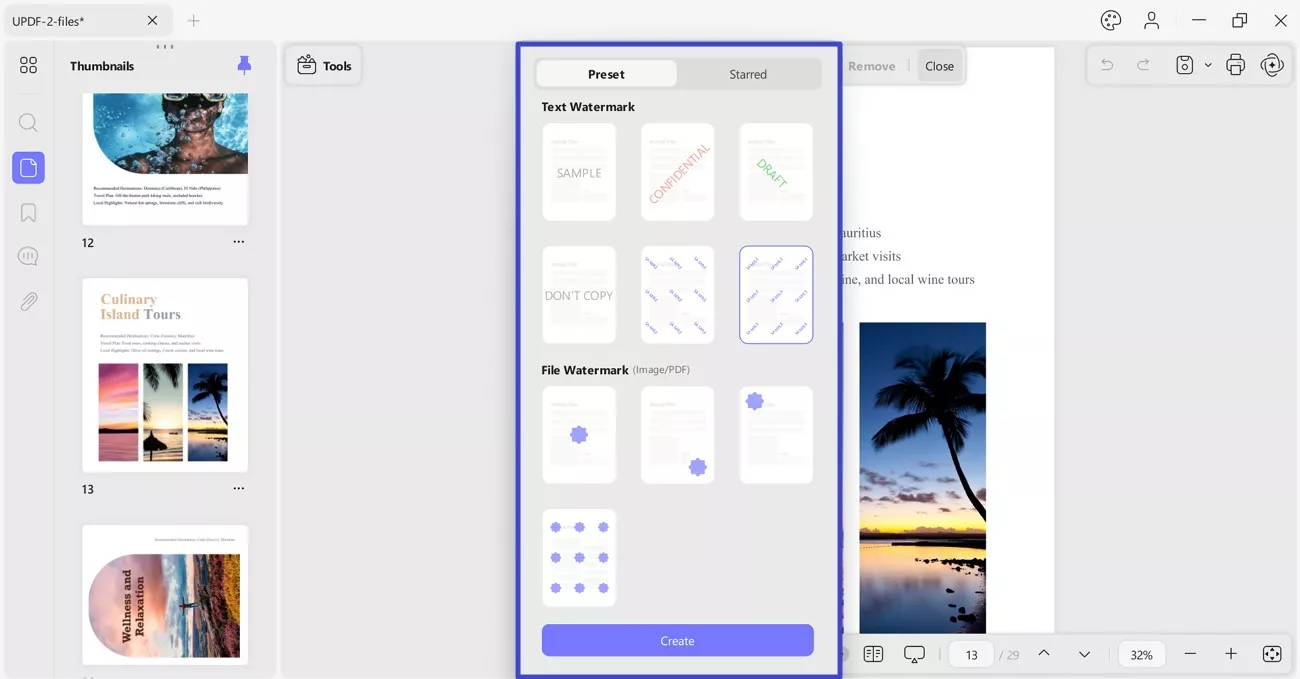
Task: Click the page number input field
Action: coord(971,655)
